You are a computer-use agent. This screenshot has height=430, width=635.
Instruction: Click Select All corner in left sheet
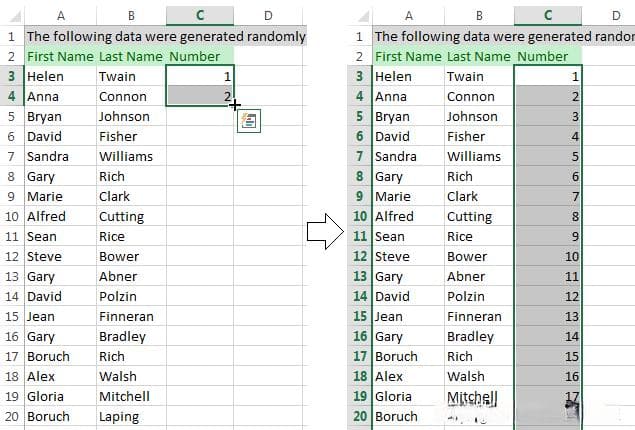coord(13,16)
